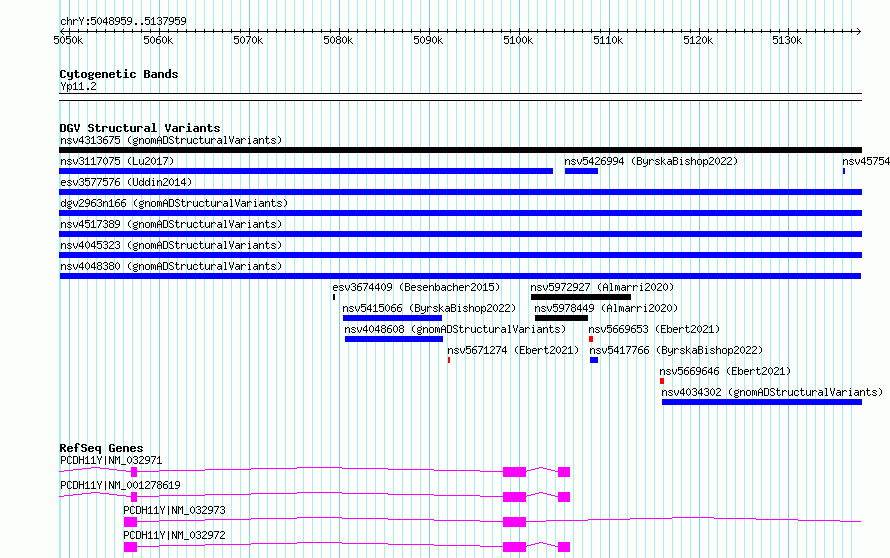Click the RefSeq Genes track title
Viewport: 890px width, 558px height.
point(101,448)
